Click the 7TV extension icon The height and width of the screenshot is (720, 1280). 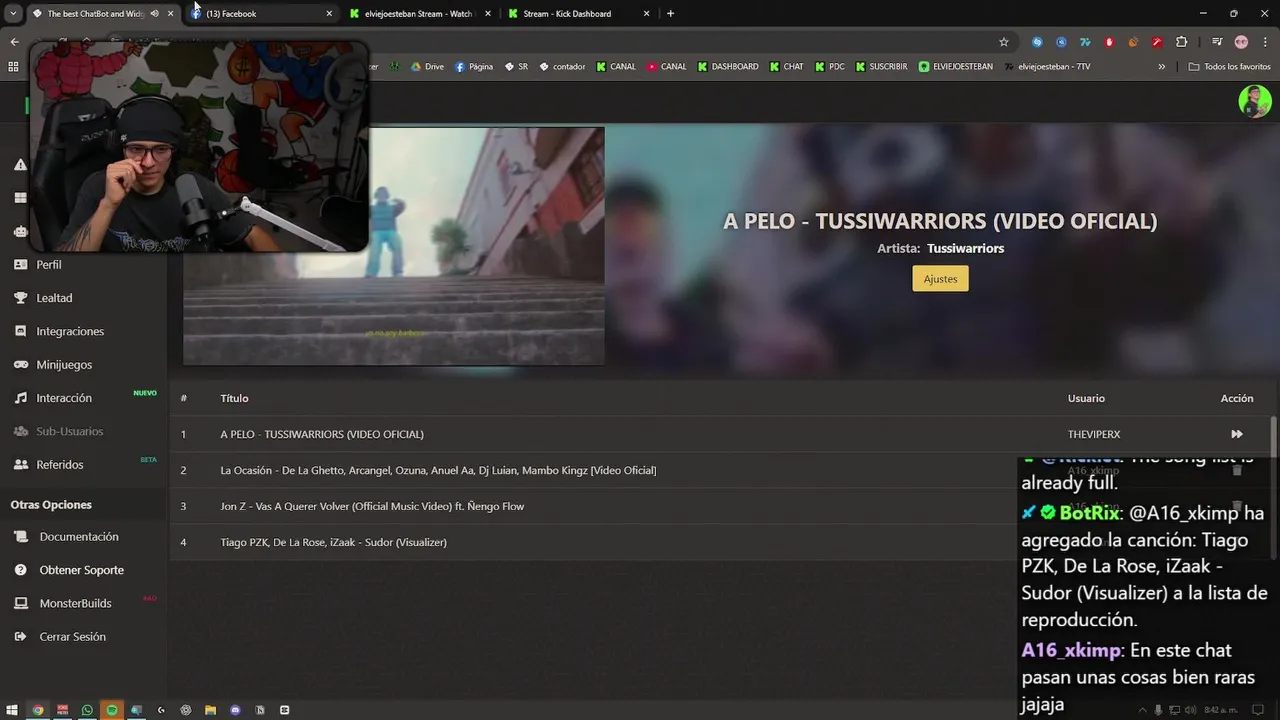click(x=1085, y=42)
